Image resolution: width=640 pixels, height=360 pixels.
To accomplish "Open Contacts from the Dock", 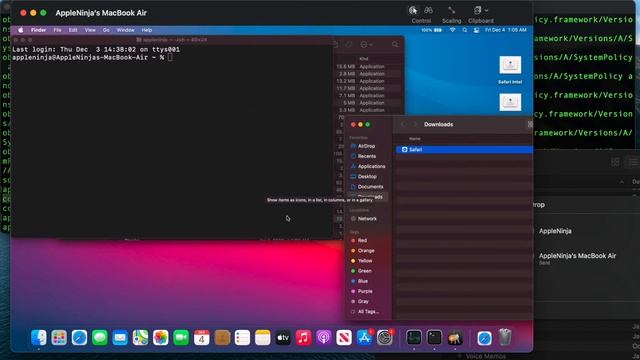I will (222, 338).
